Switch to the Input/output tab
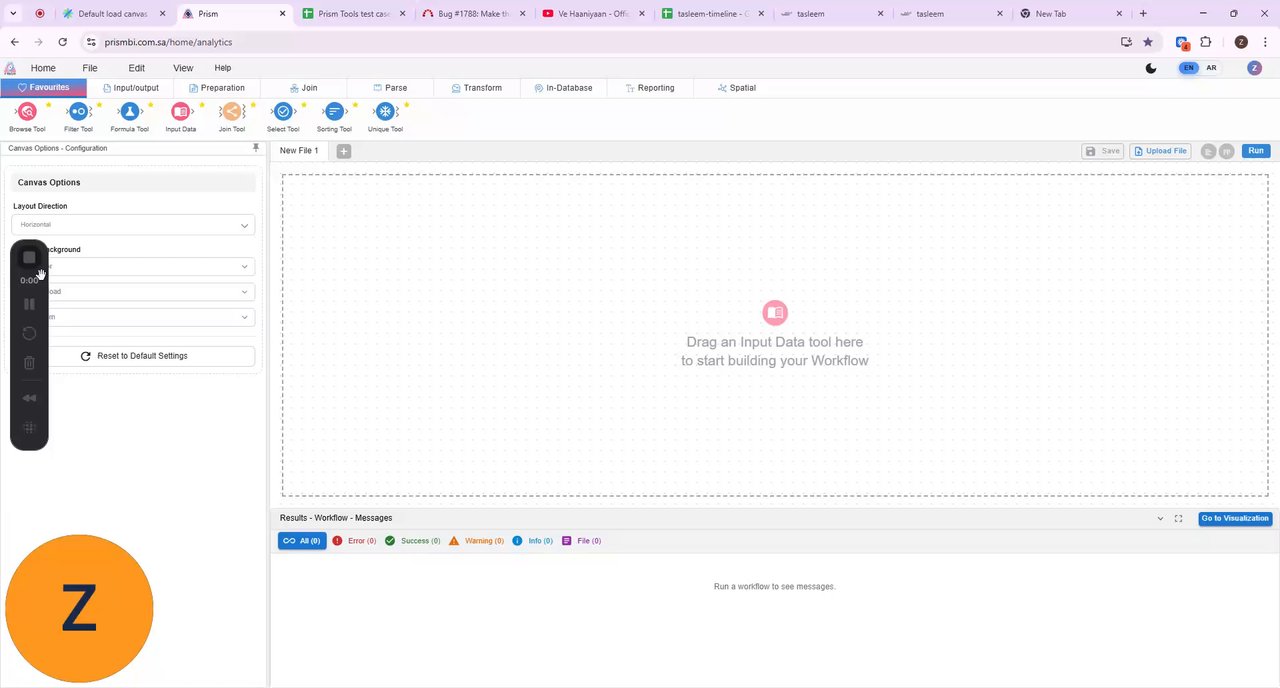The width and height of the screenshot is (1280, 688). (x=131, y=88)
